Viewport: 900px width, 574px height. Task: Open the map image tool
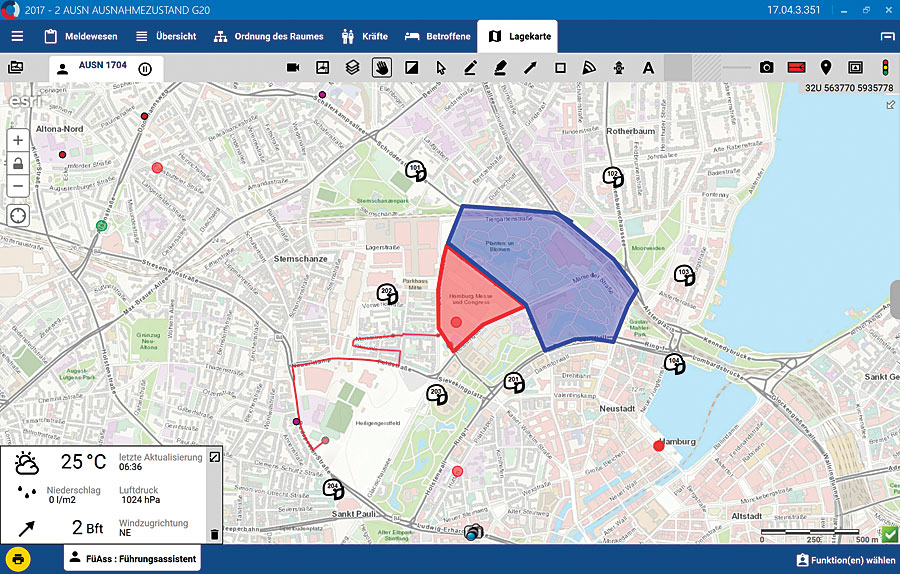323,68
